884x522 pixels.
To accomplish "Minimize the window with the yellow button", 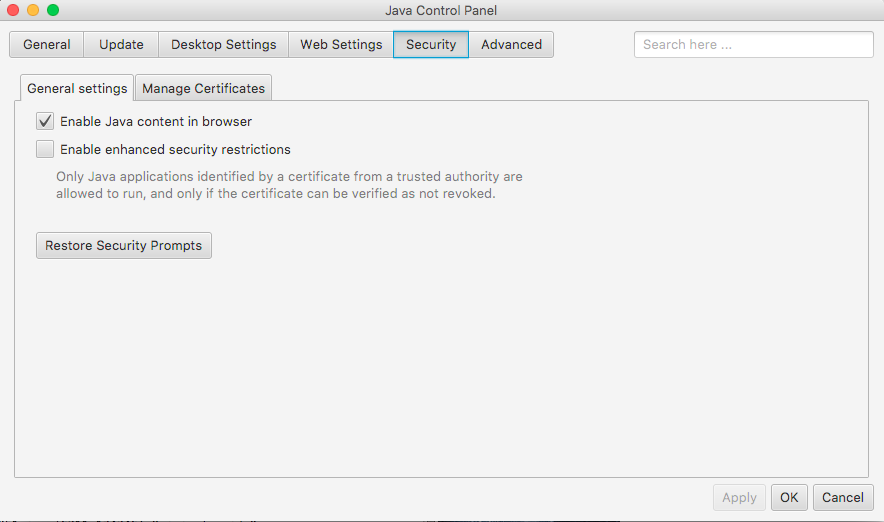I will pos(33,10).
